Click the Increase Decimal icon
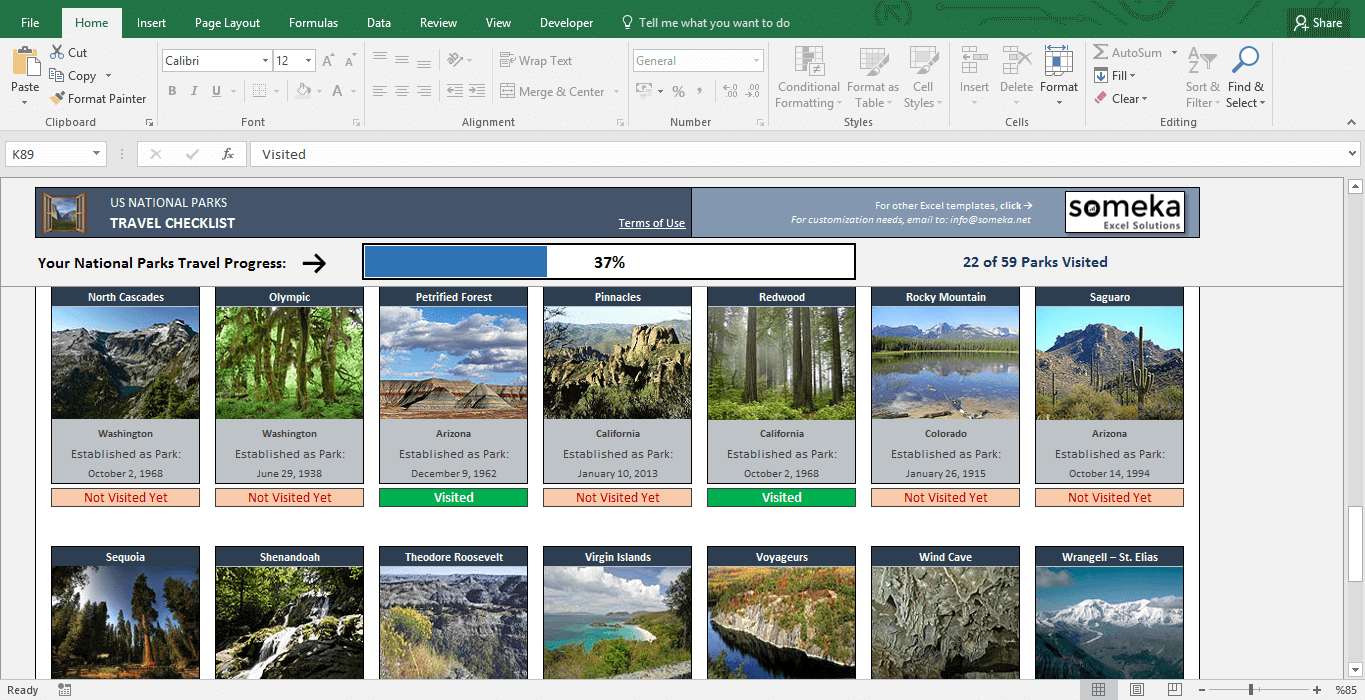The image size is (1365, 700). tap(730, 92)
